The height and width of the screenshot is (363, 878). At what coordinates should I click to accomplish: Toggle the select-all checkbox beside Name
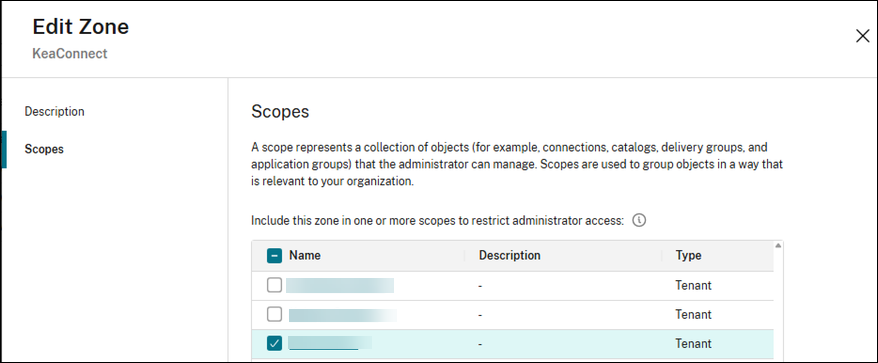tap(274, 255)
